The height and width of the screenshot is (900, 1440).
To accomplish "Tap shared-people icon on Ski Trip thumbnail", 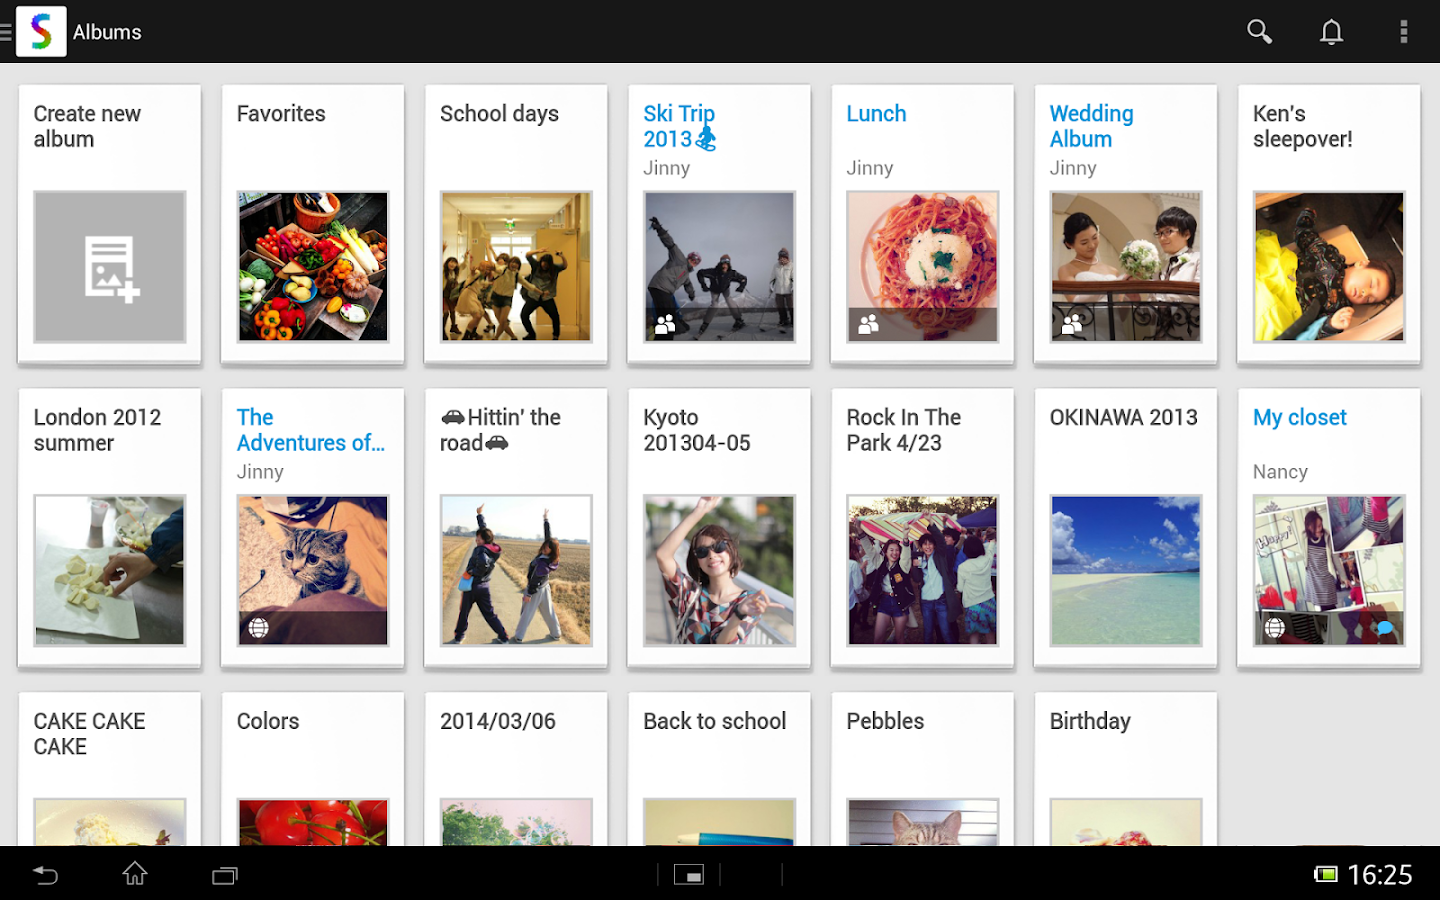I will (x=665, y=324).
